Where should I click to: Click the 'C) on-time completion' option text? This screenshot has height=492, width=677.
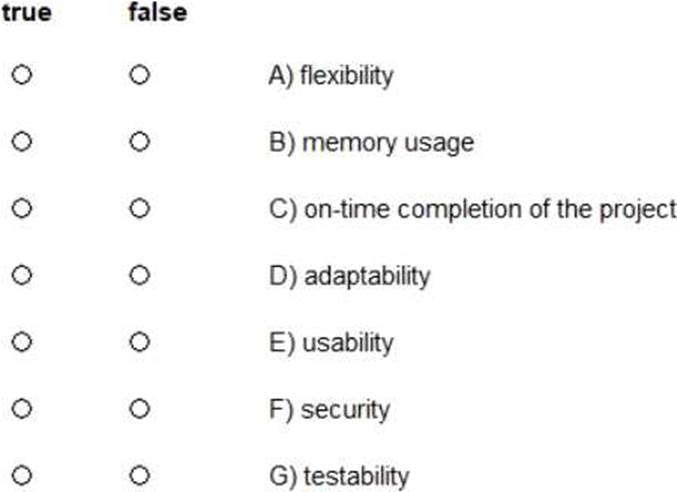coord(473,210)
